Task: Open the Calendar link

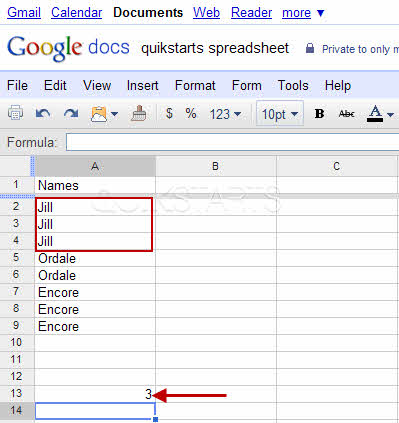Action: (77, 13)
